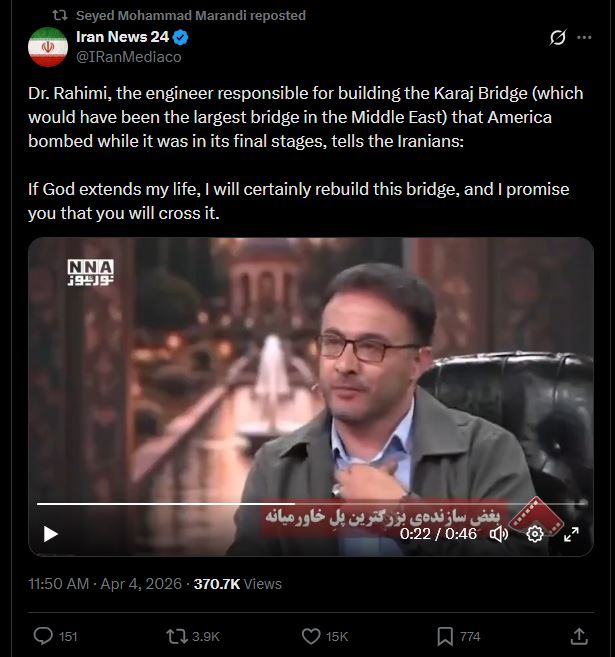Open Seyed Mohammad Marandi reposted link
The width and height of the screenshot is (615, 657).
191,15
